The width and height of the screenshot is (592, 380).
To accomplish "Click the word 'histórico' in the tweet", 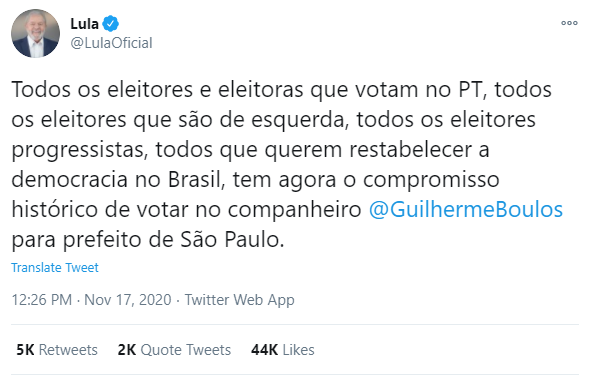I will click(55, 209).
